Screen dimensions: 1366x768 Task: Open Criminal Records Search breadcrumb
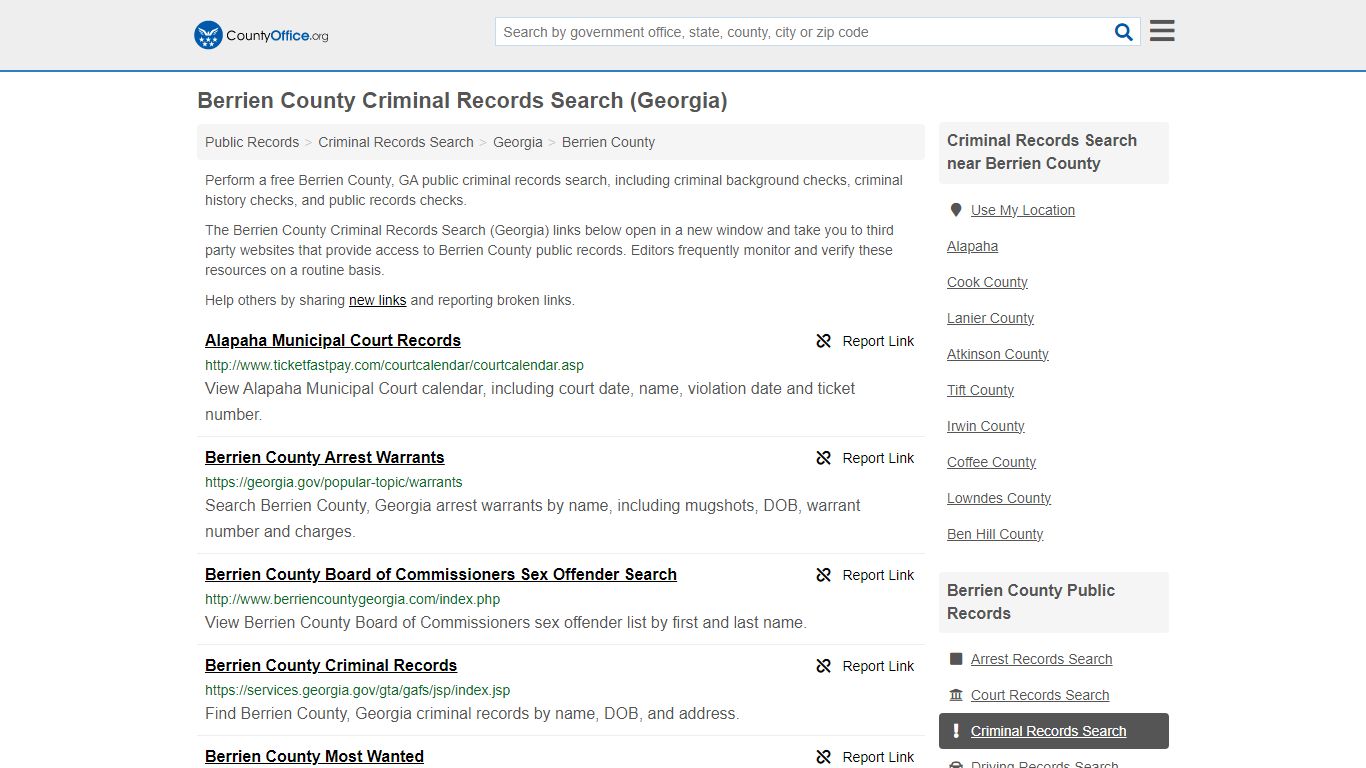(x=396, y=142)
